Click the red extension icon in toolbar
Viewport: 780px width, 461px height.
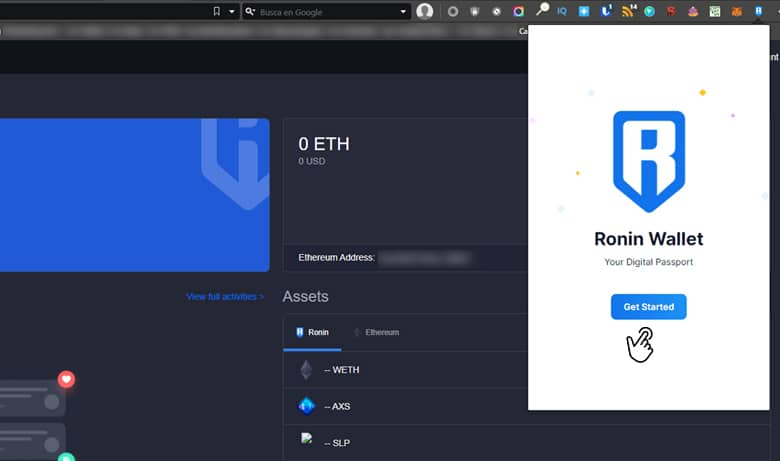tap(671, 11)
